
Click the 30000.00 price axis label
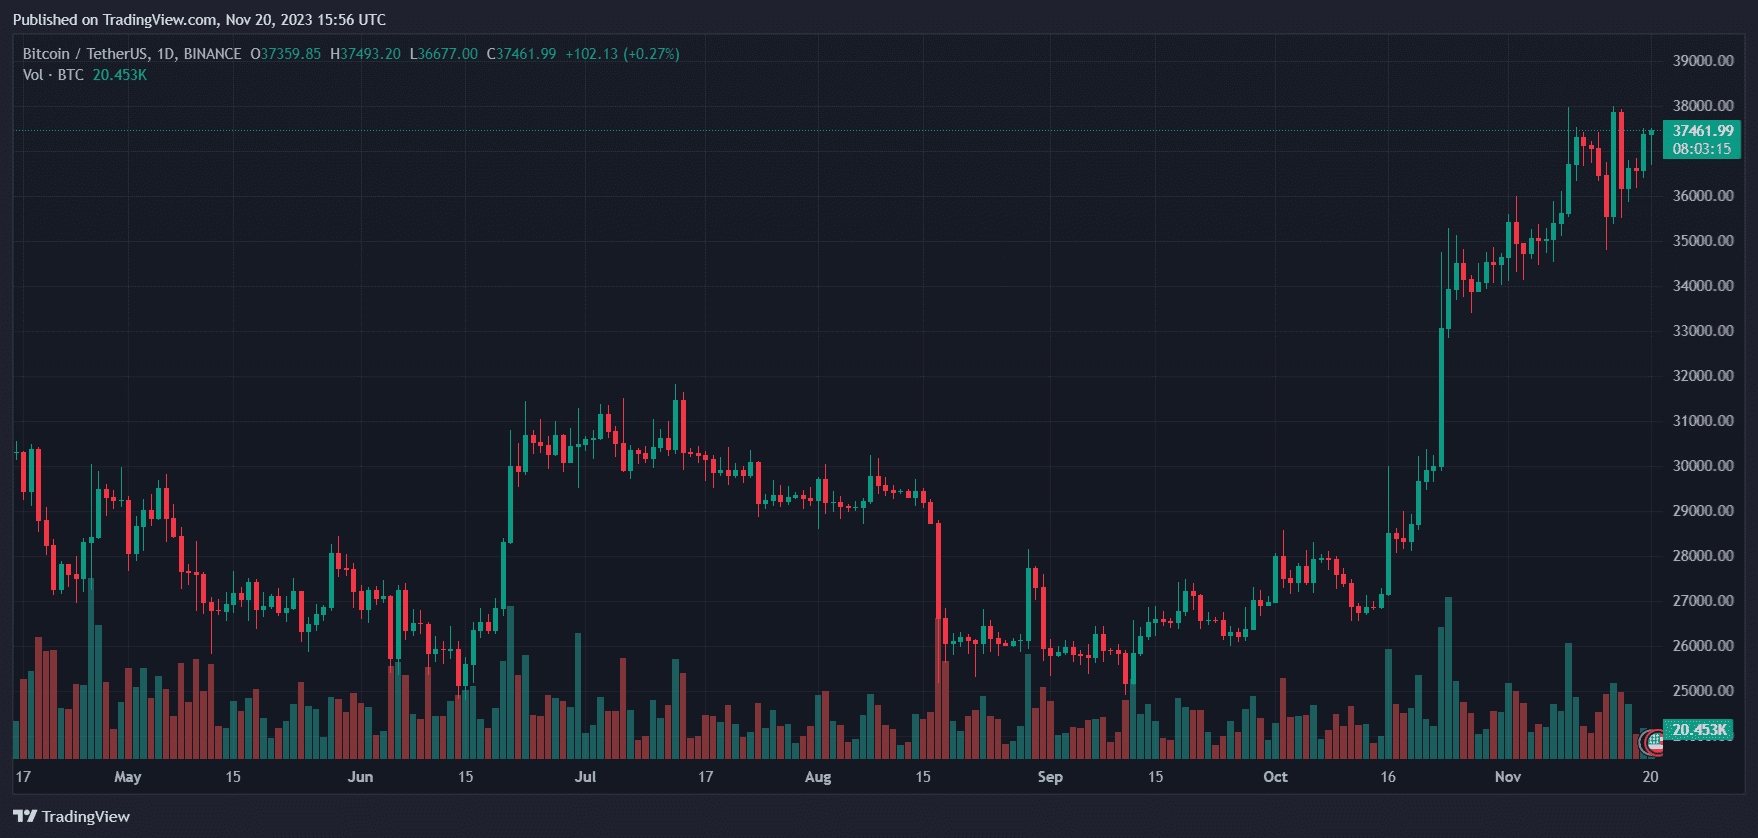tap(1703, 466)
